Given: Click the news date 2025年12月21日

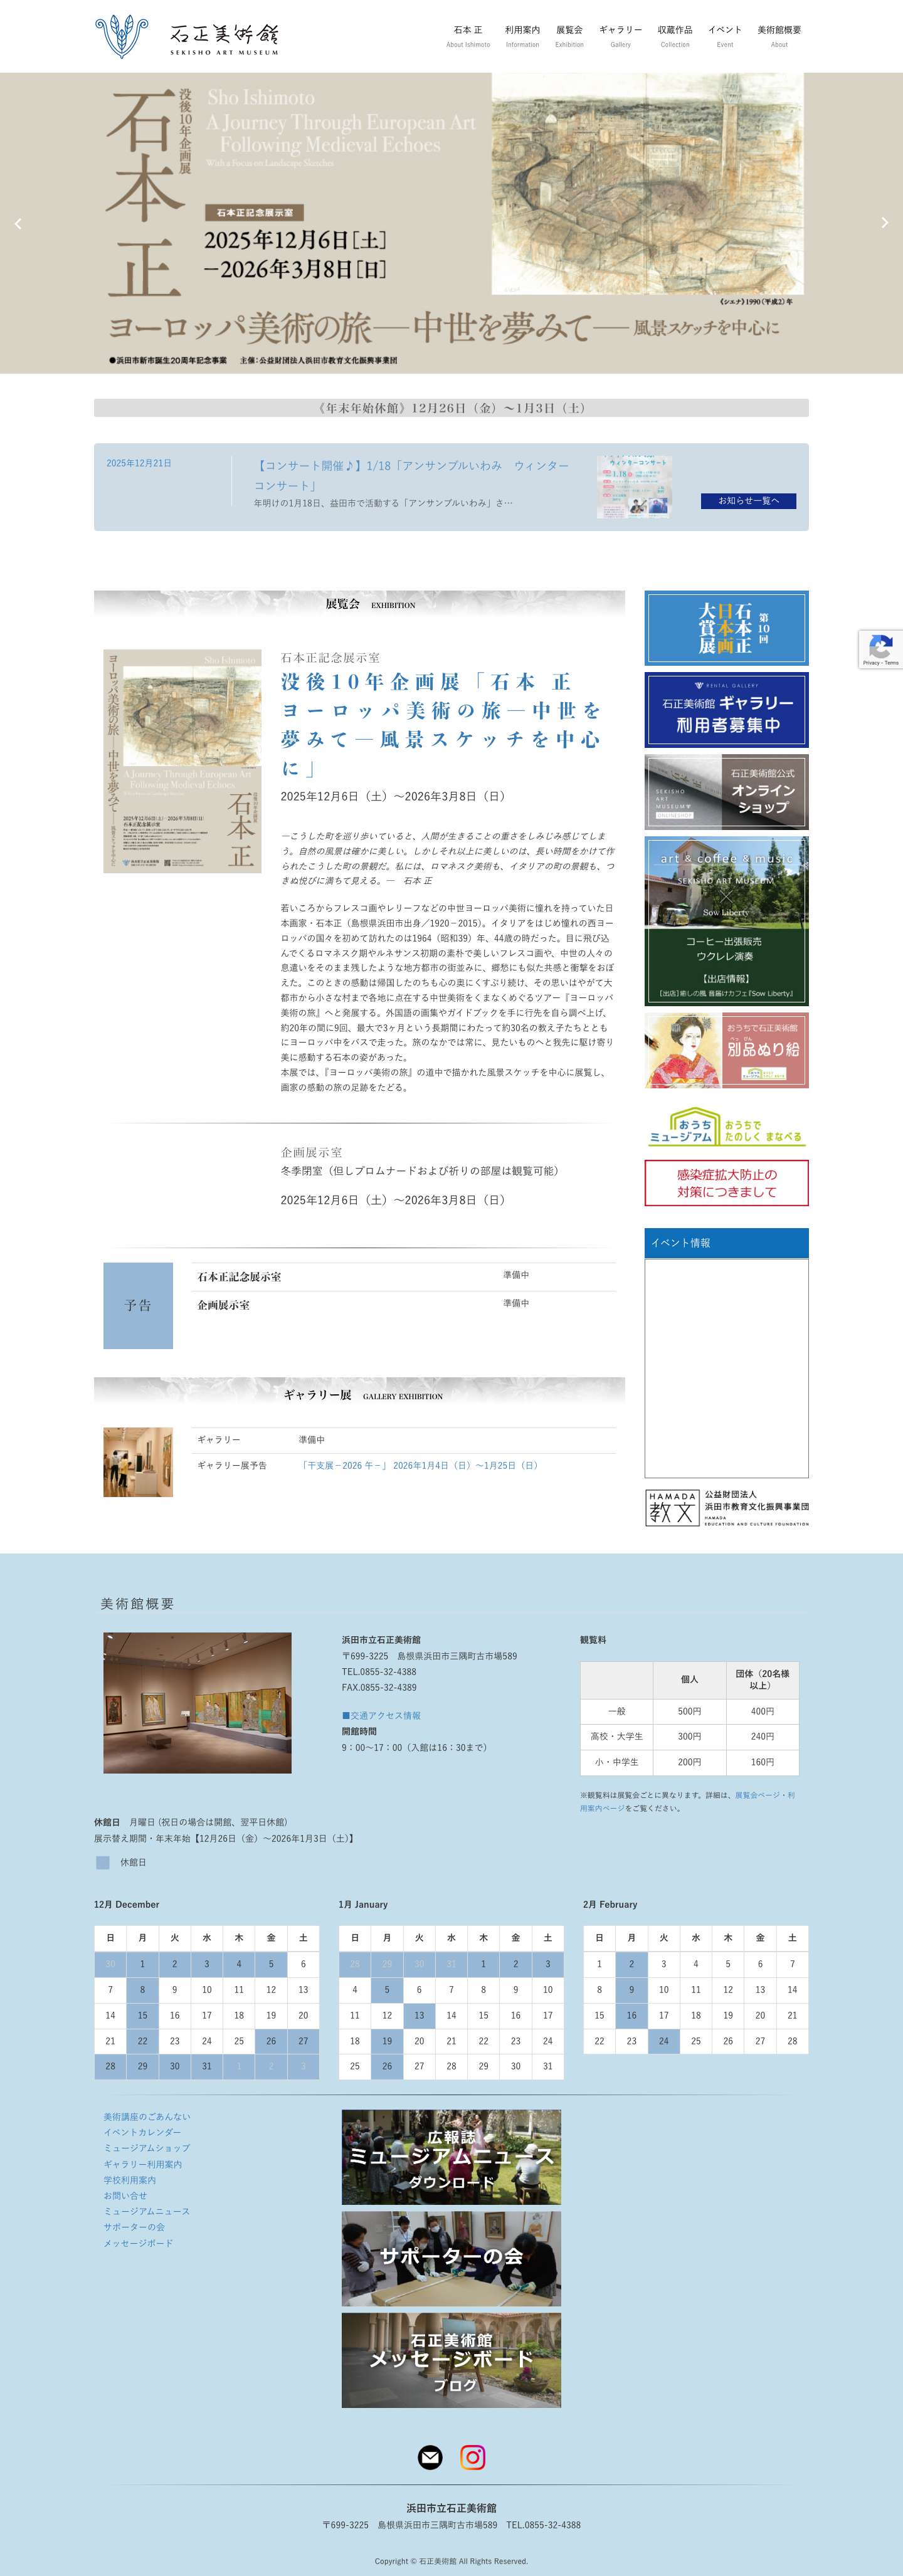Looking at the screenshot, I should [139, 463].
